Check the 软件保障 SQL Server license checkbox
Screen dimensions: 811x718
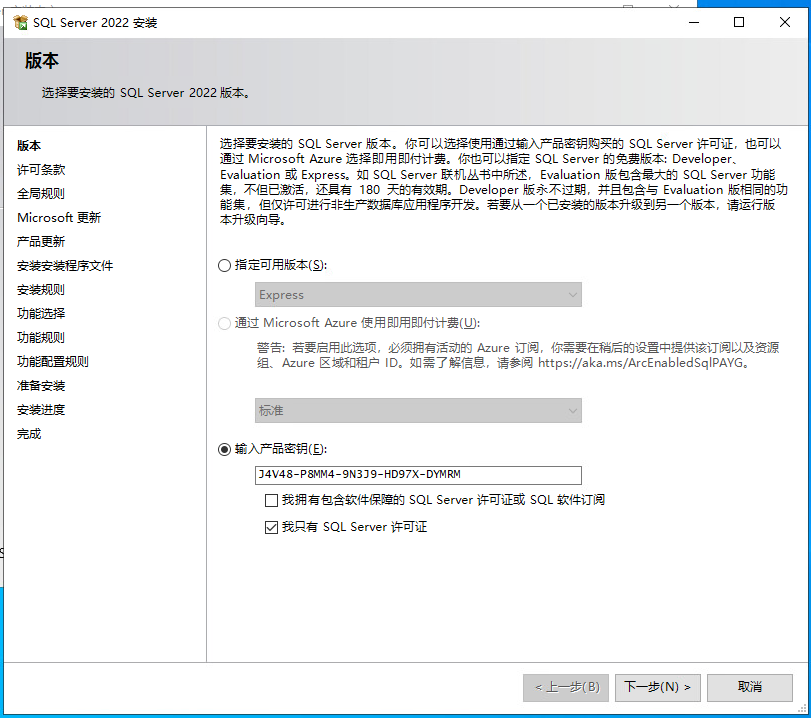(271, 500)
